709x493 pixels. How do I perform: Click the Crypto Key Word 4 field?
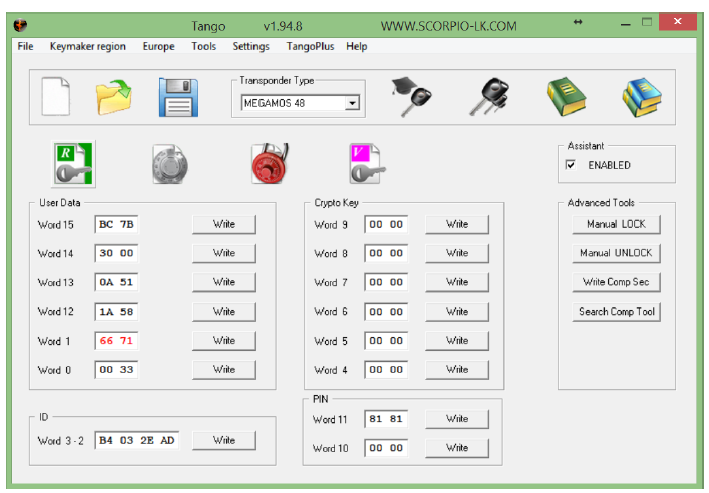tap(386, 370)
